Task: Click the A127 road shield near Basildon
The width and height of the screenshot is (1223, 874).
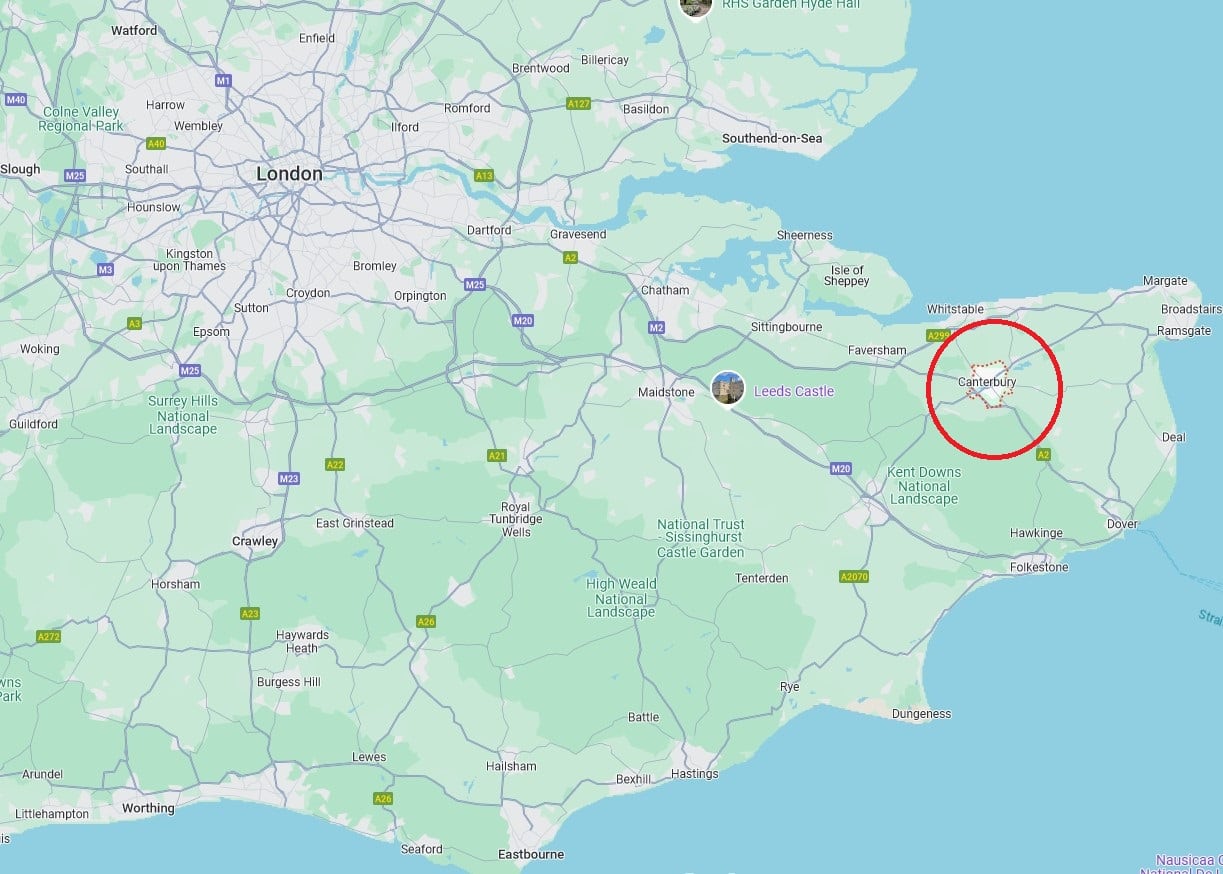Action: click(x=578, y=104)
